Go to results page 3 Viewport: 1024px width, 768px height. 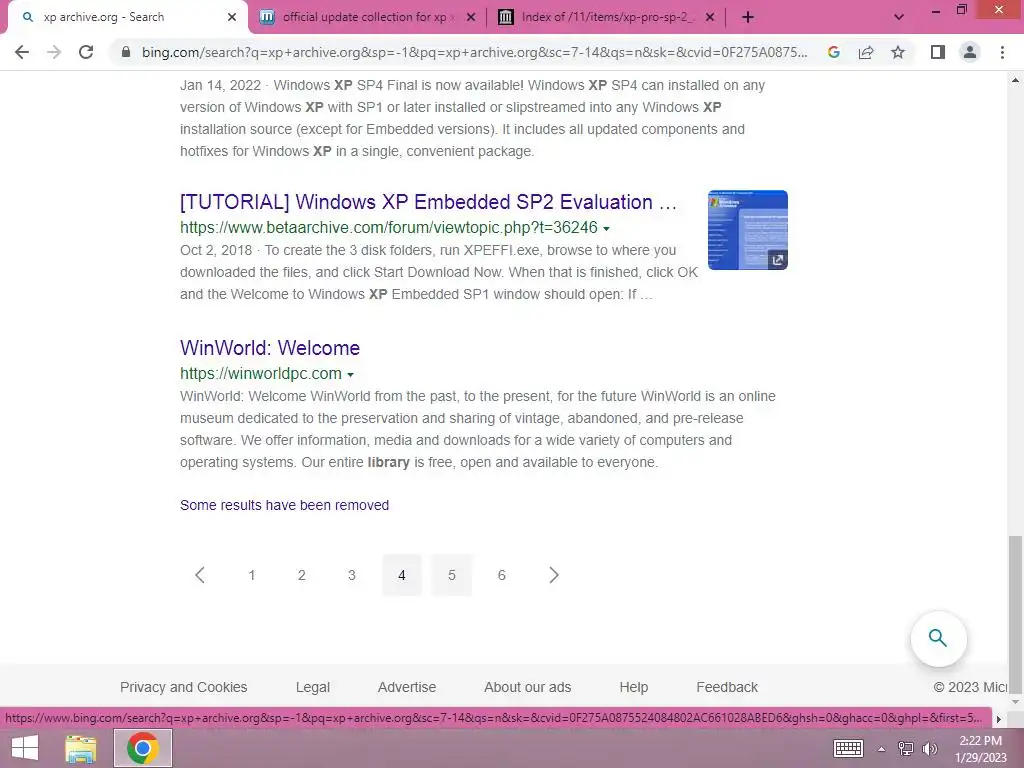(351, 575)
